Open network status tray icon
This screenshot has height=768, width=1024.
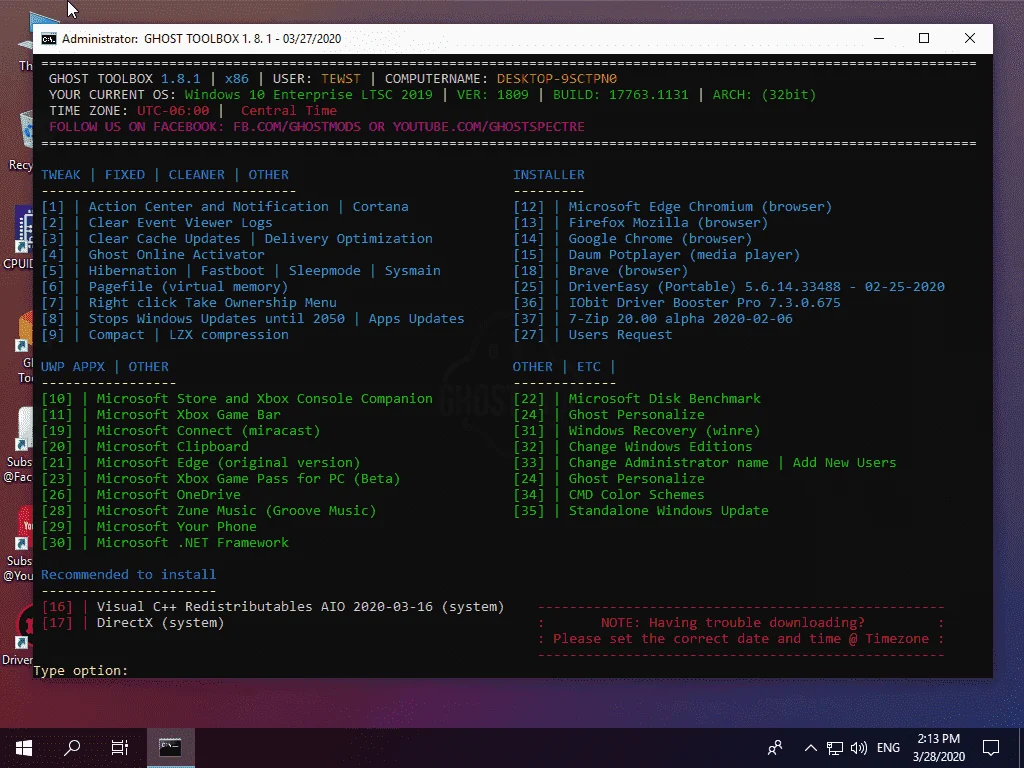pos(835,748)
